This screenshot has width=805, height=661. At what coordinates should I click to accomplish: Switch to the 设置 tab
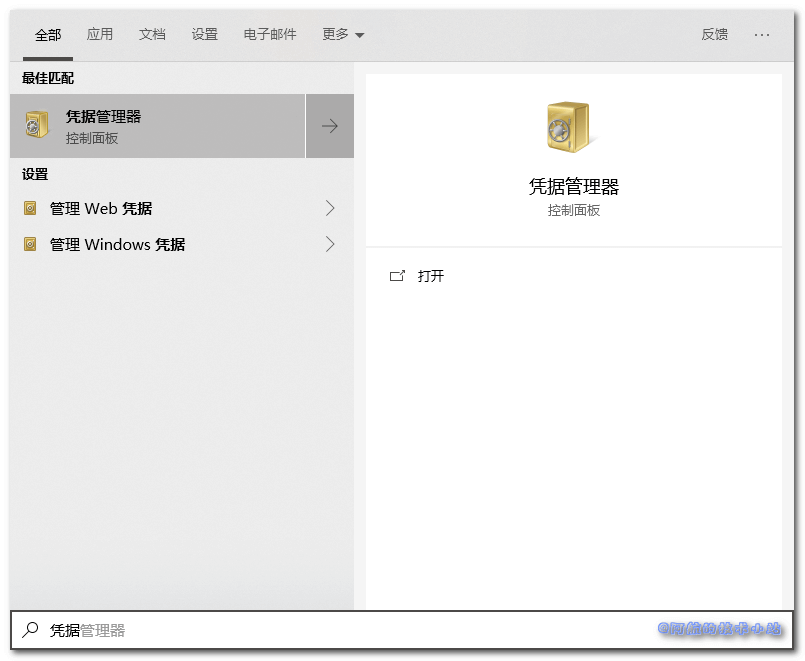point(204,34)
